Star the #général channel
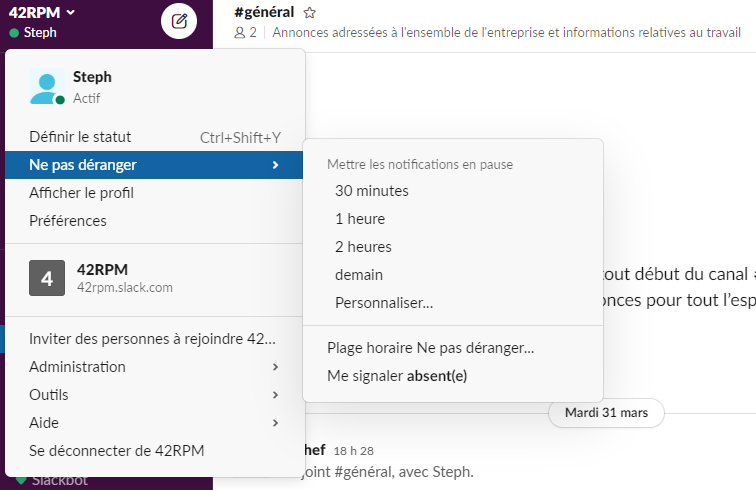756x490 pixels. pyautogui.click(x=310, y=13)
